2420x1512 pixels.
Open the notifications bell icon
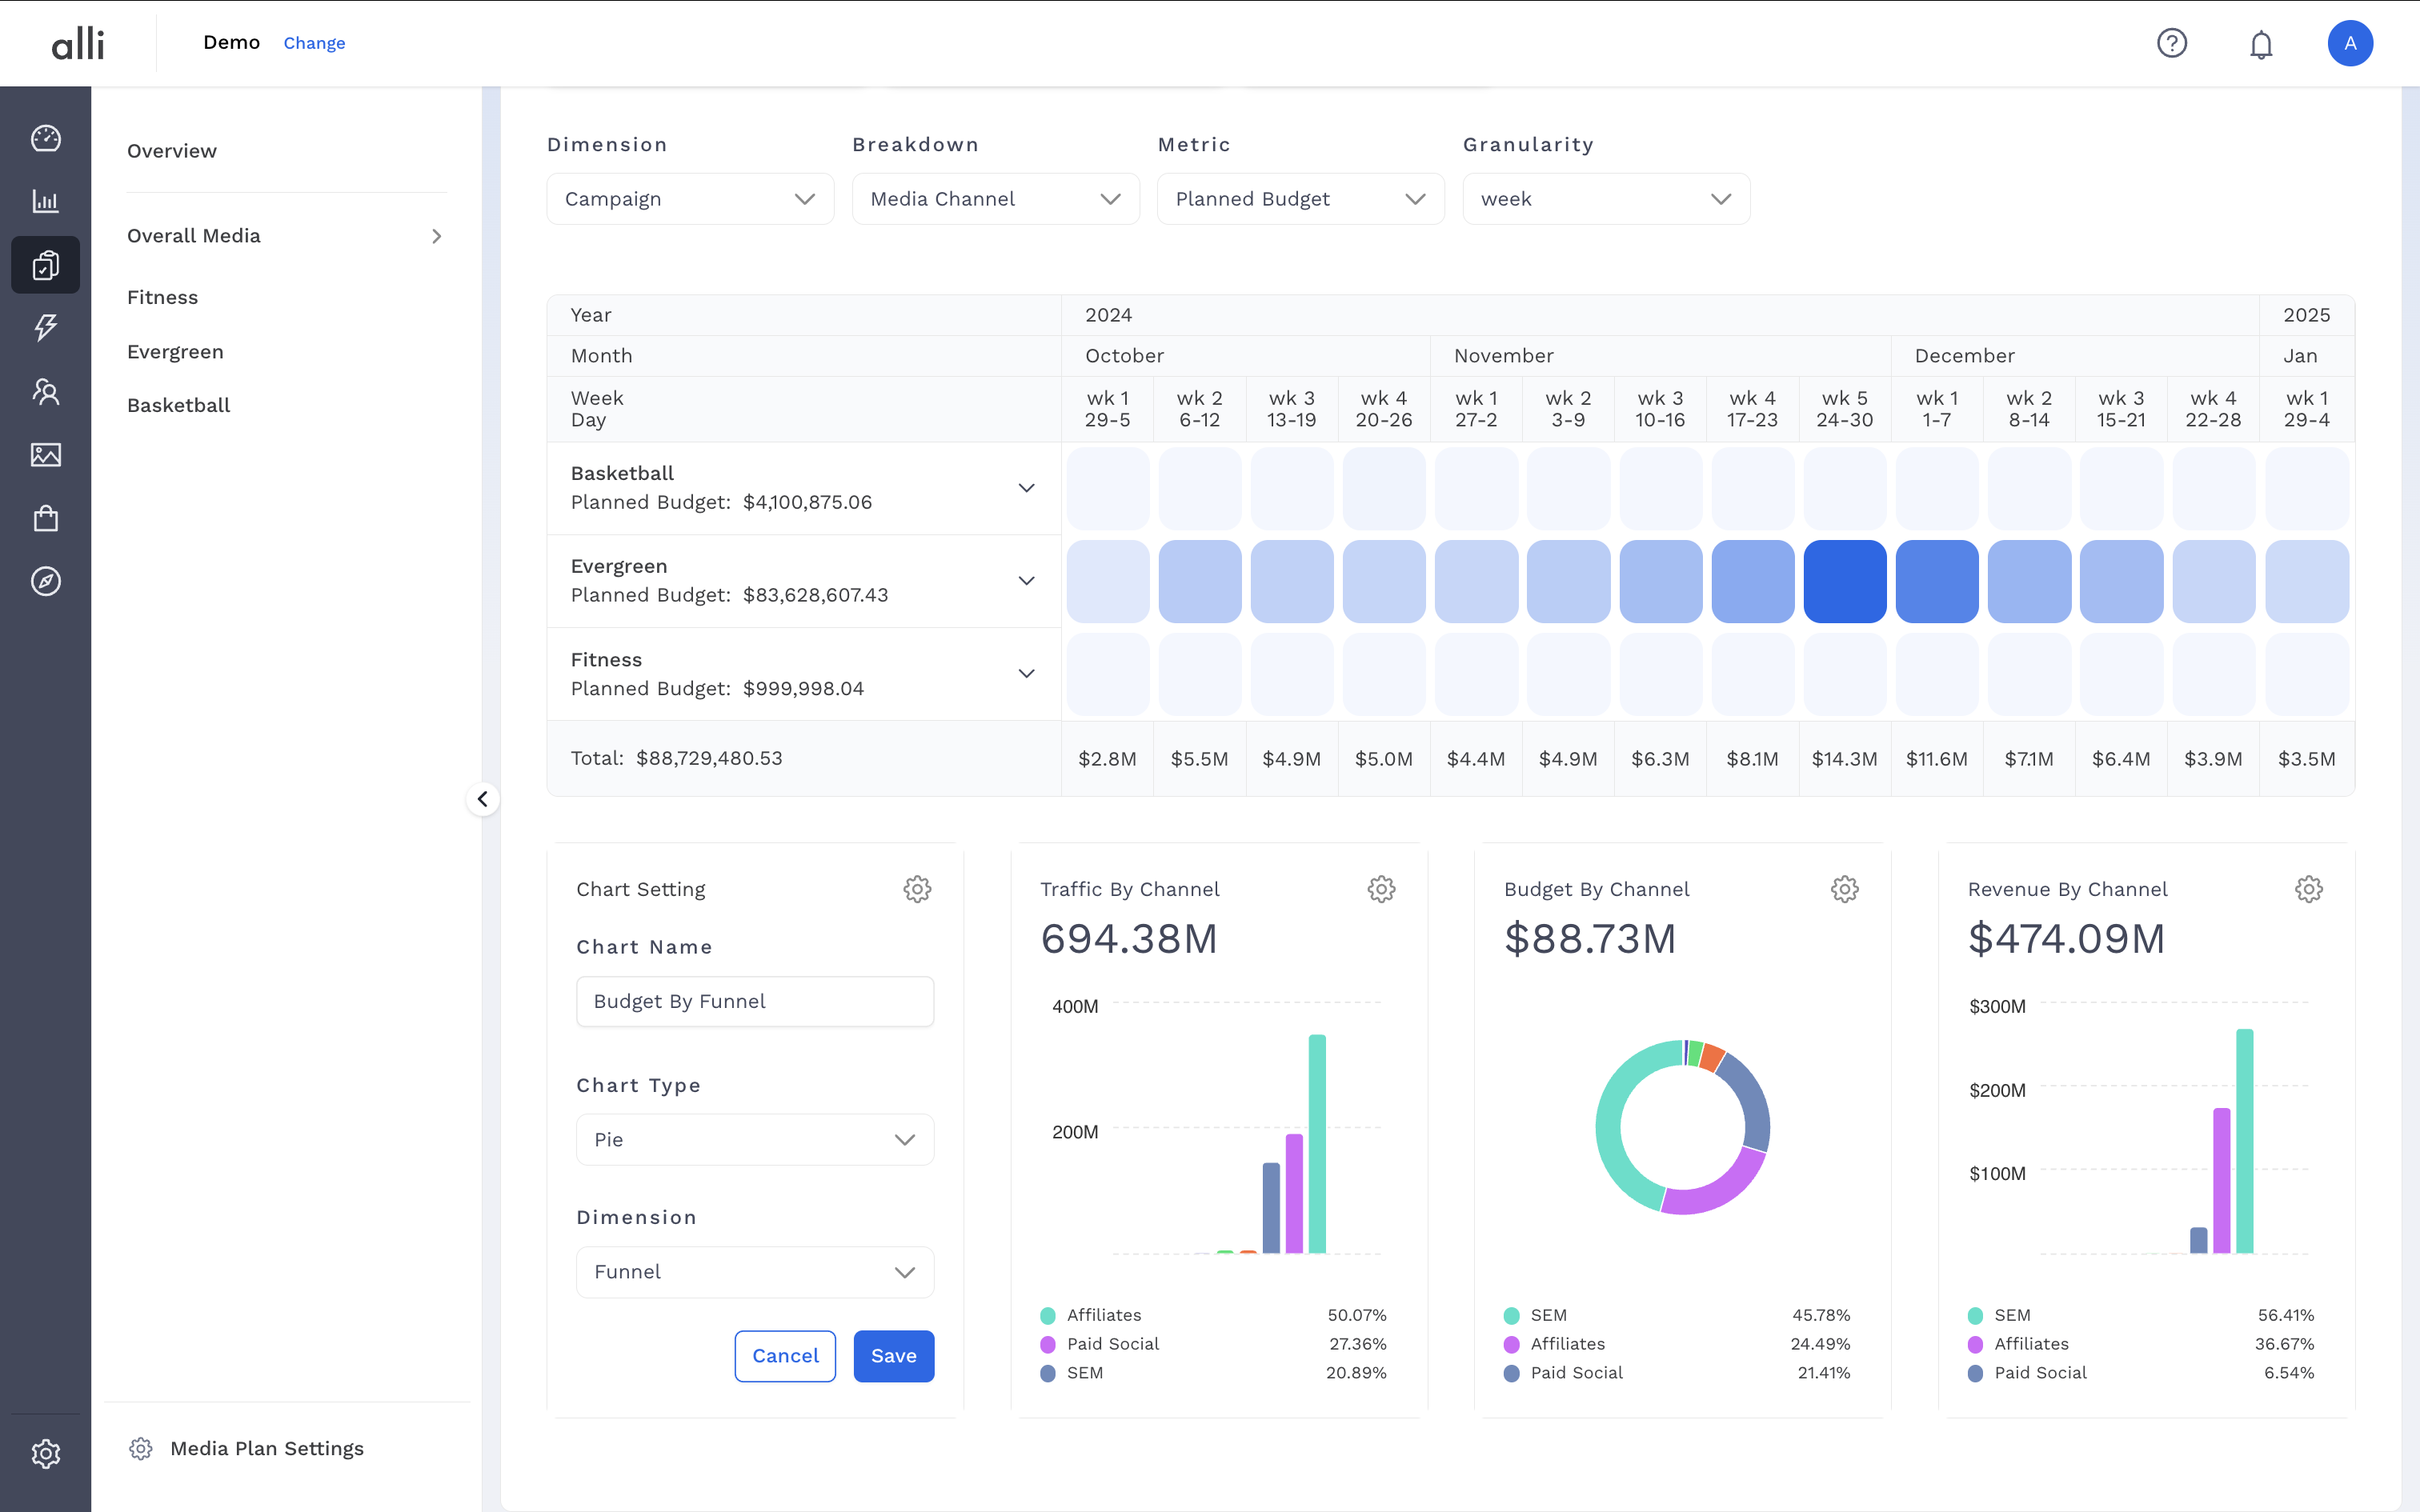click(x=2261, y=44)
